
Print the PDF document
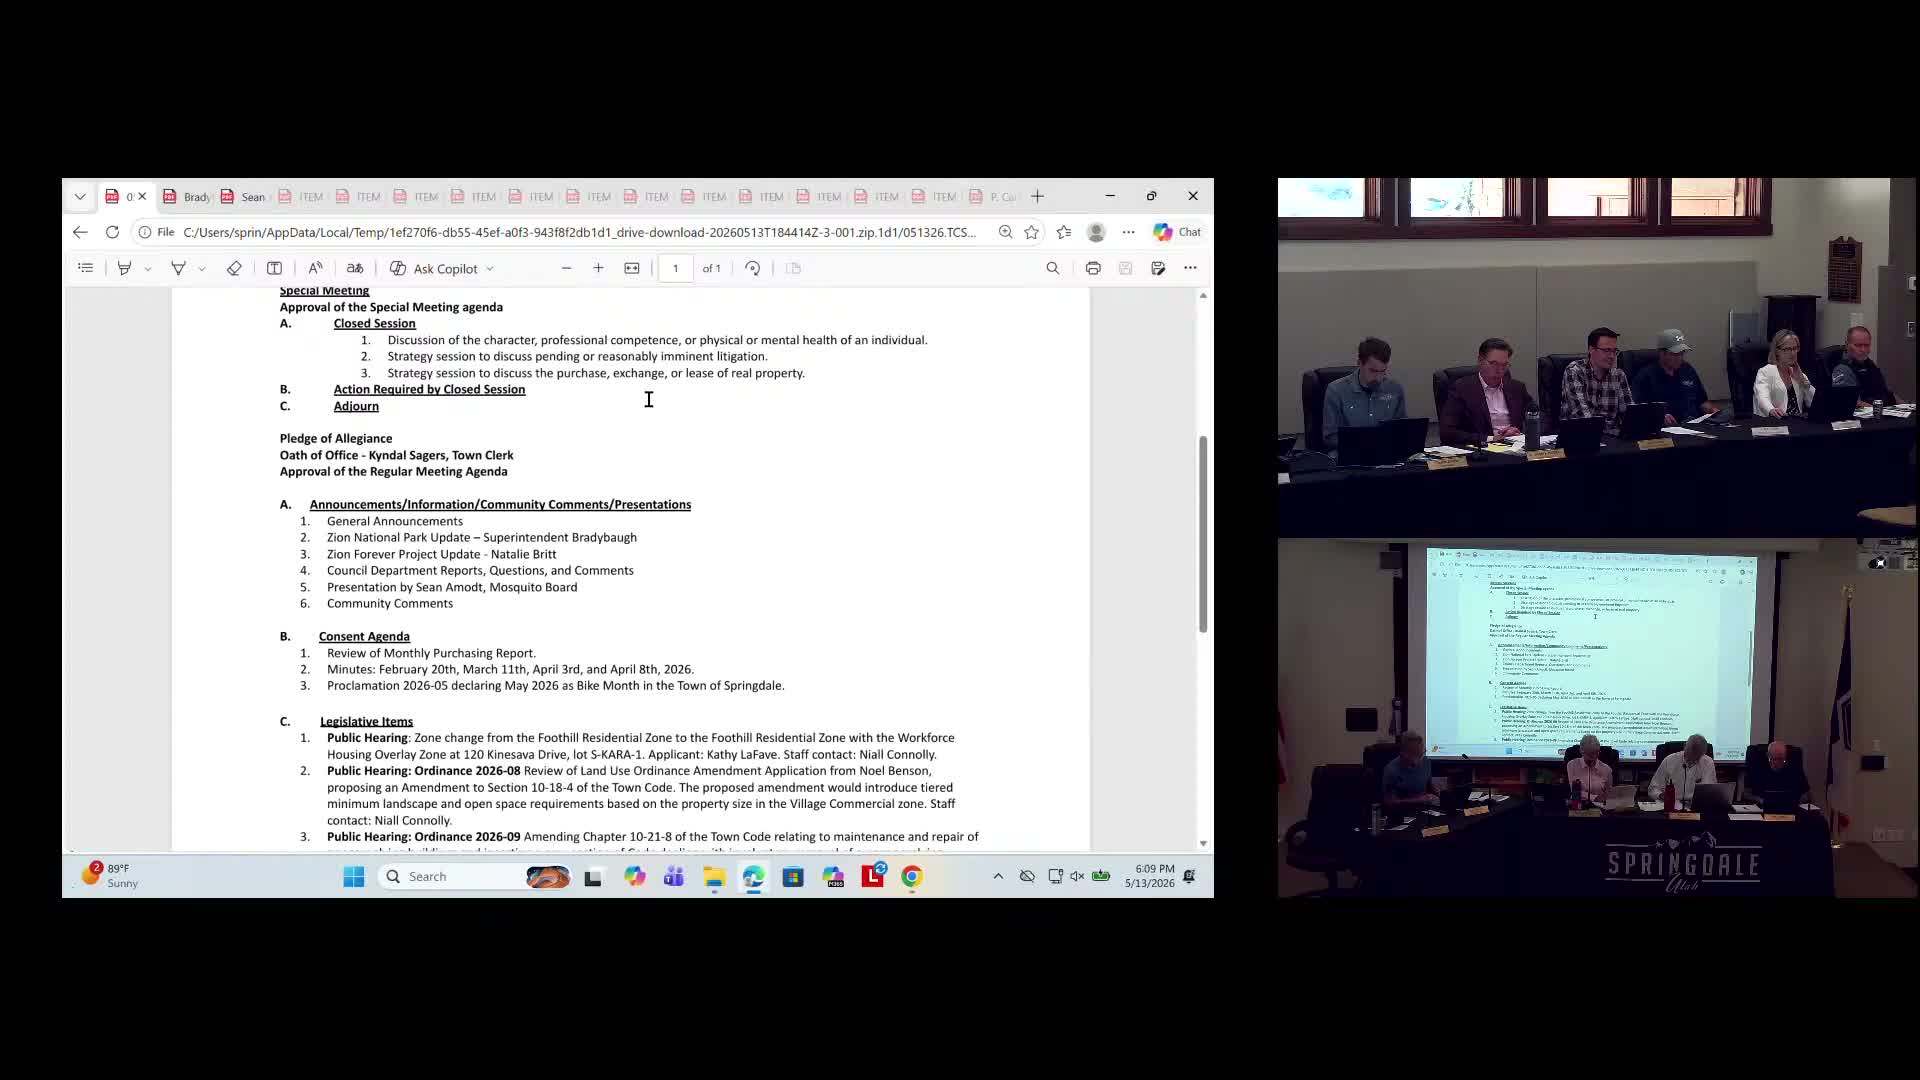coord(1093,268)
